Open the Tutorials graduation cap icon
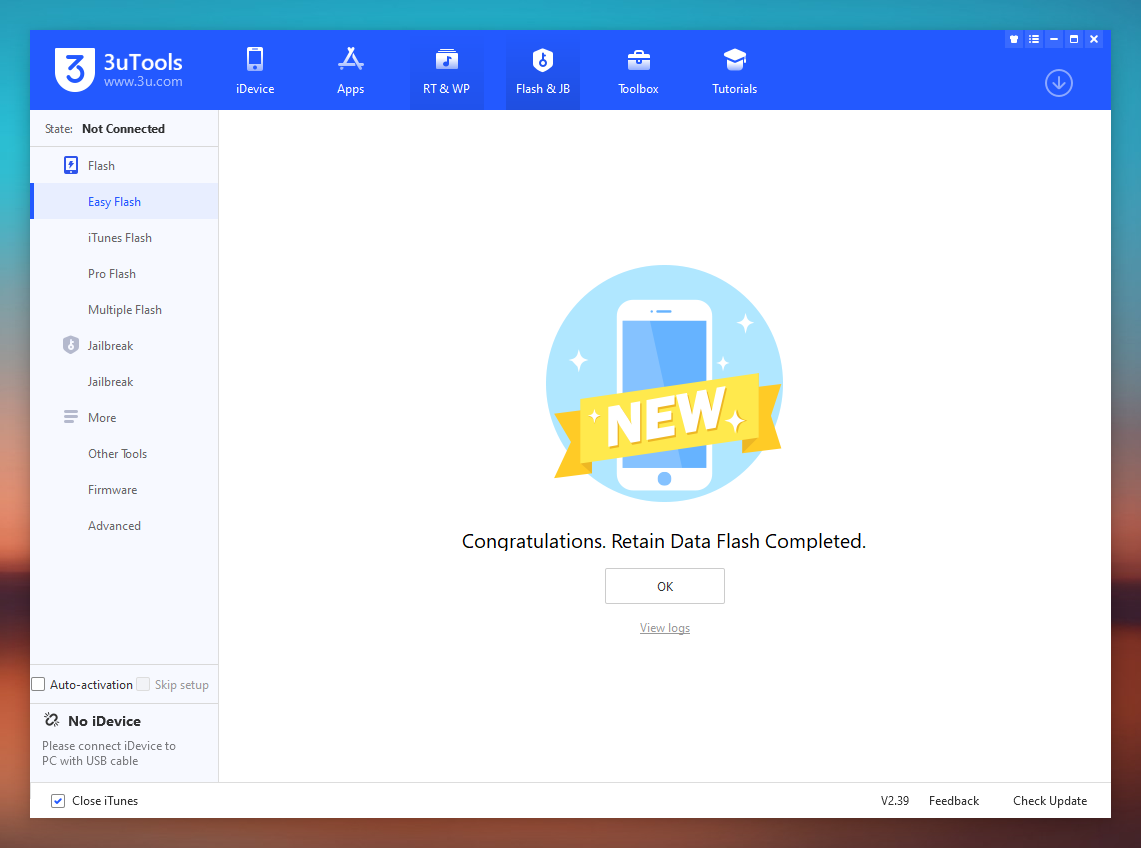This screenshot has width=1141, height=848. [x=734, y=60]
